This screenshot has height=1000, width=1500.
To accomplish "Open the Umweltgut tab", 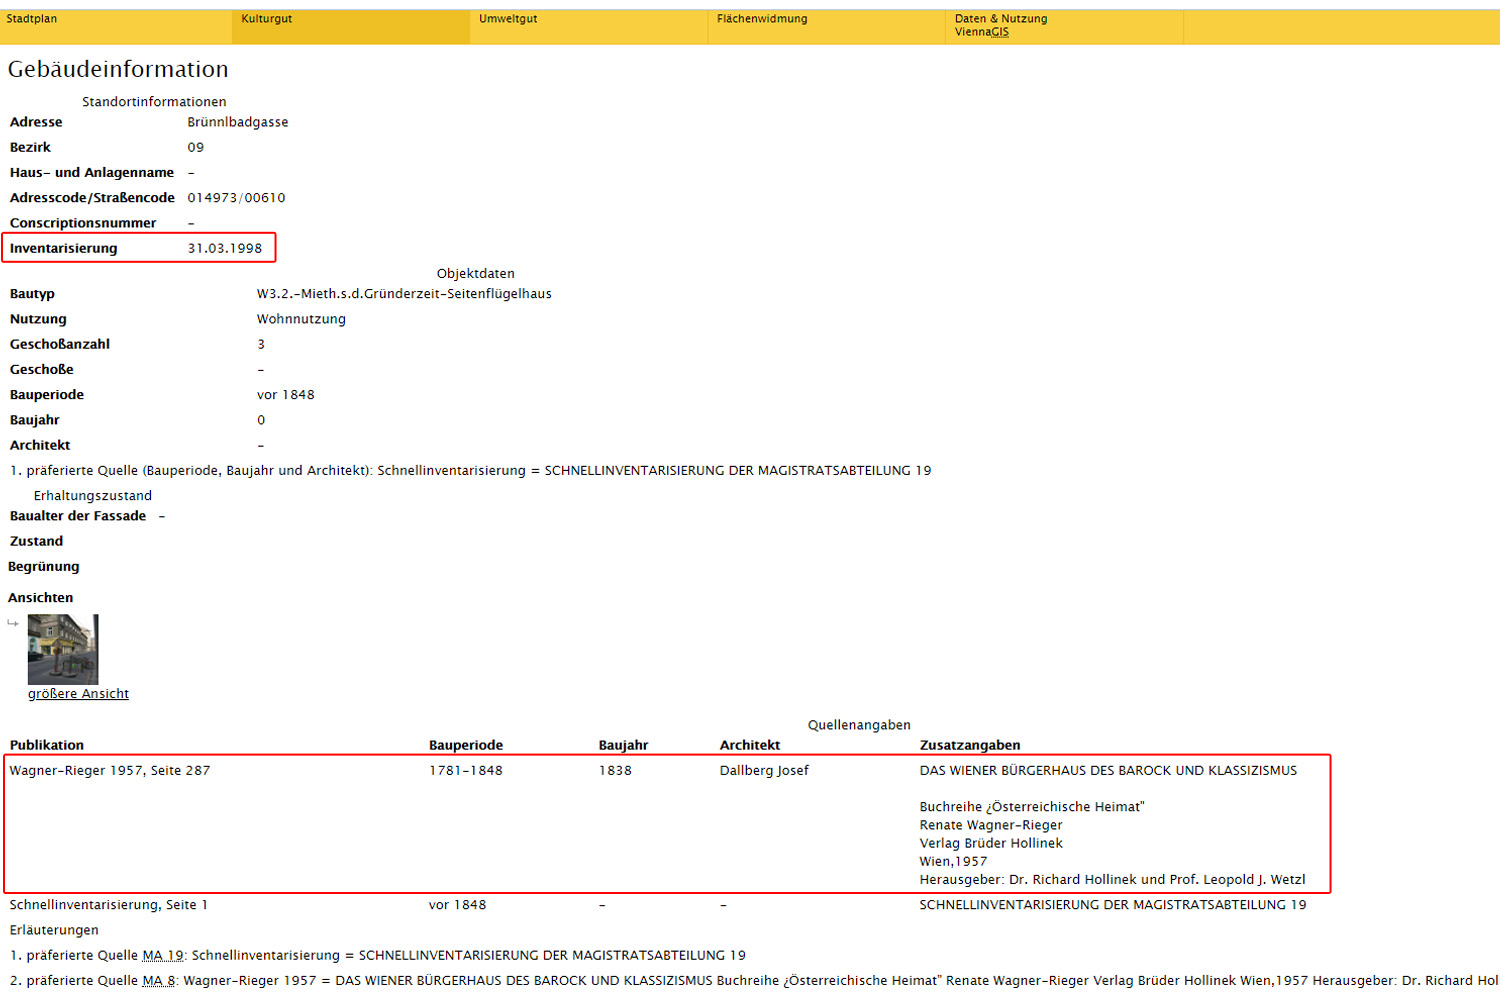I will (589, 27).
